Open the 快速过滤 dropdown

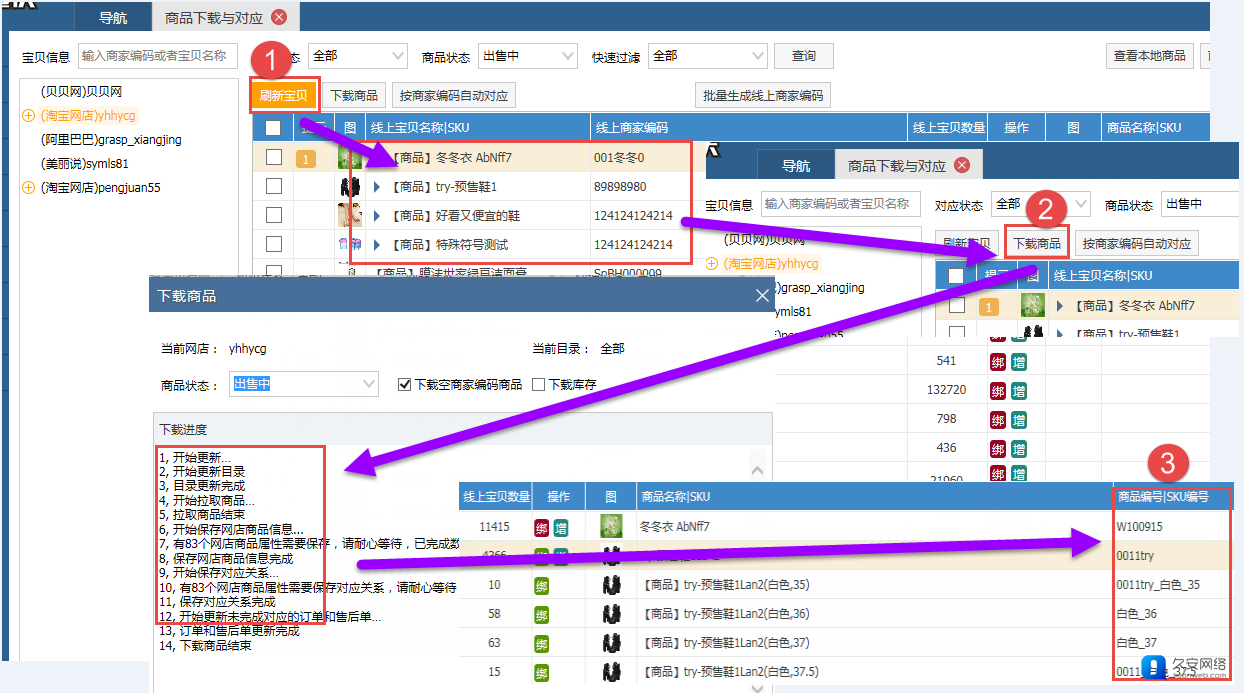[x=707, y=56]
